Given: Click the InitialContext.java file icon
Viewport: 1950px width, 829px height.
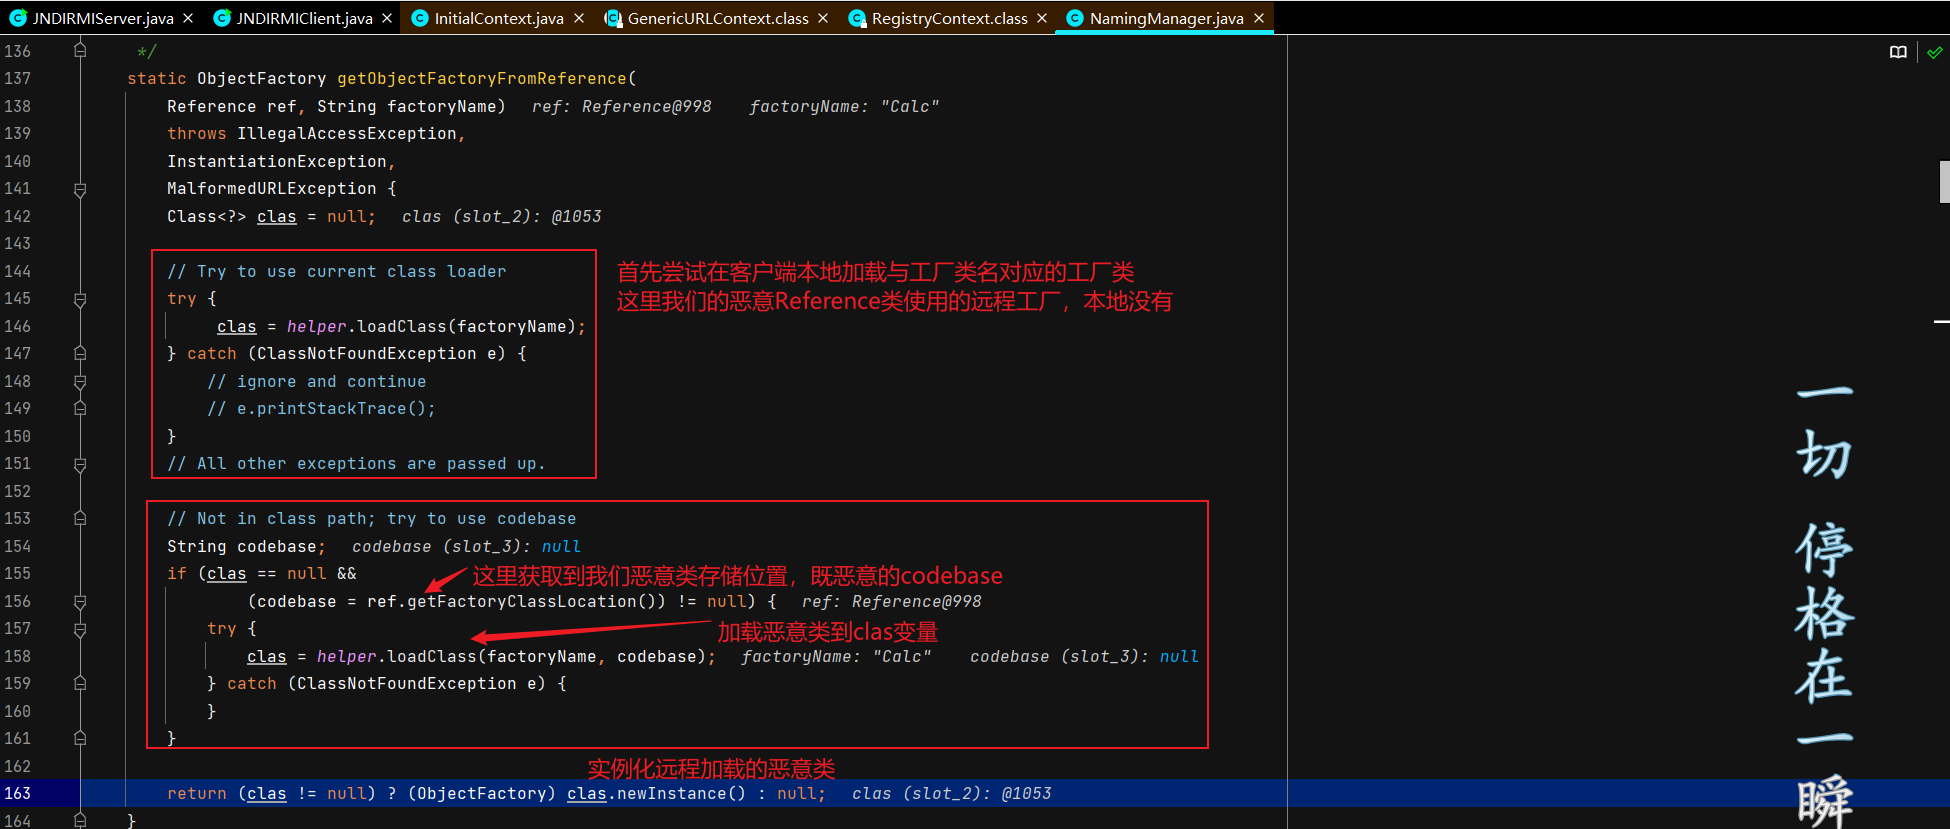Looking at the screenshot, I should click(x=419, y=18).
